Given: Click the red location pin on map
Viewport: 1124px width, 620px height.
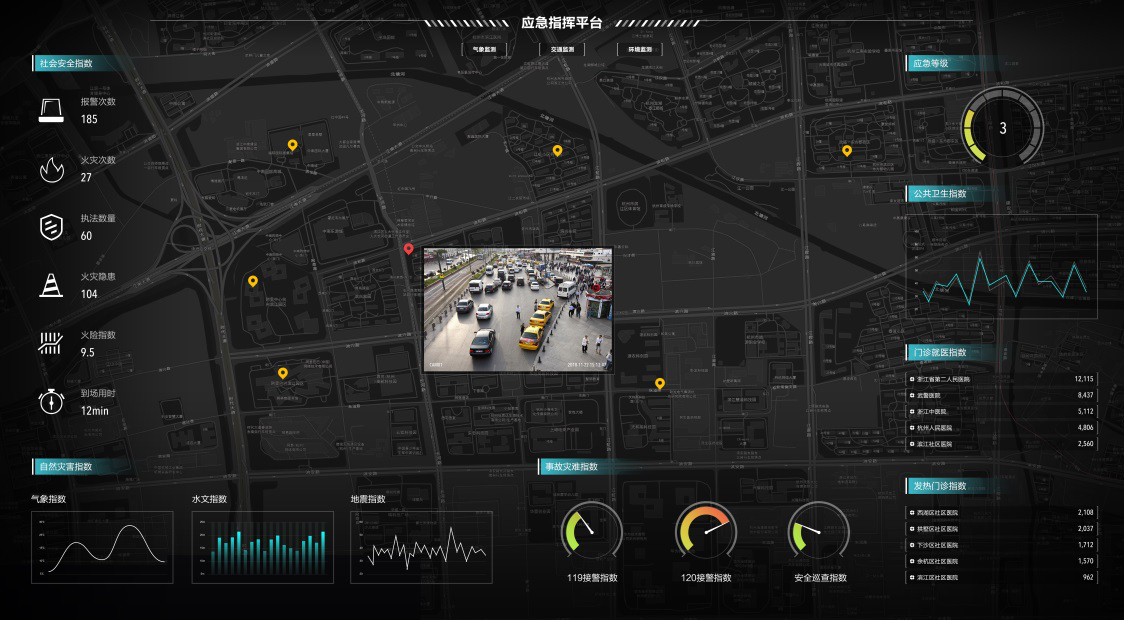Looking at the screenshot, I should click(x=408, y=249).
